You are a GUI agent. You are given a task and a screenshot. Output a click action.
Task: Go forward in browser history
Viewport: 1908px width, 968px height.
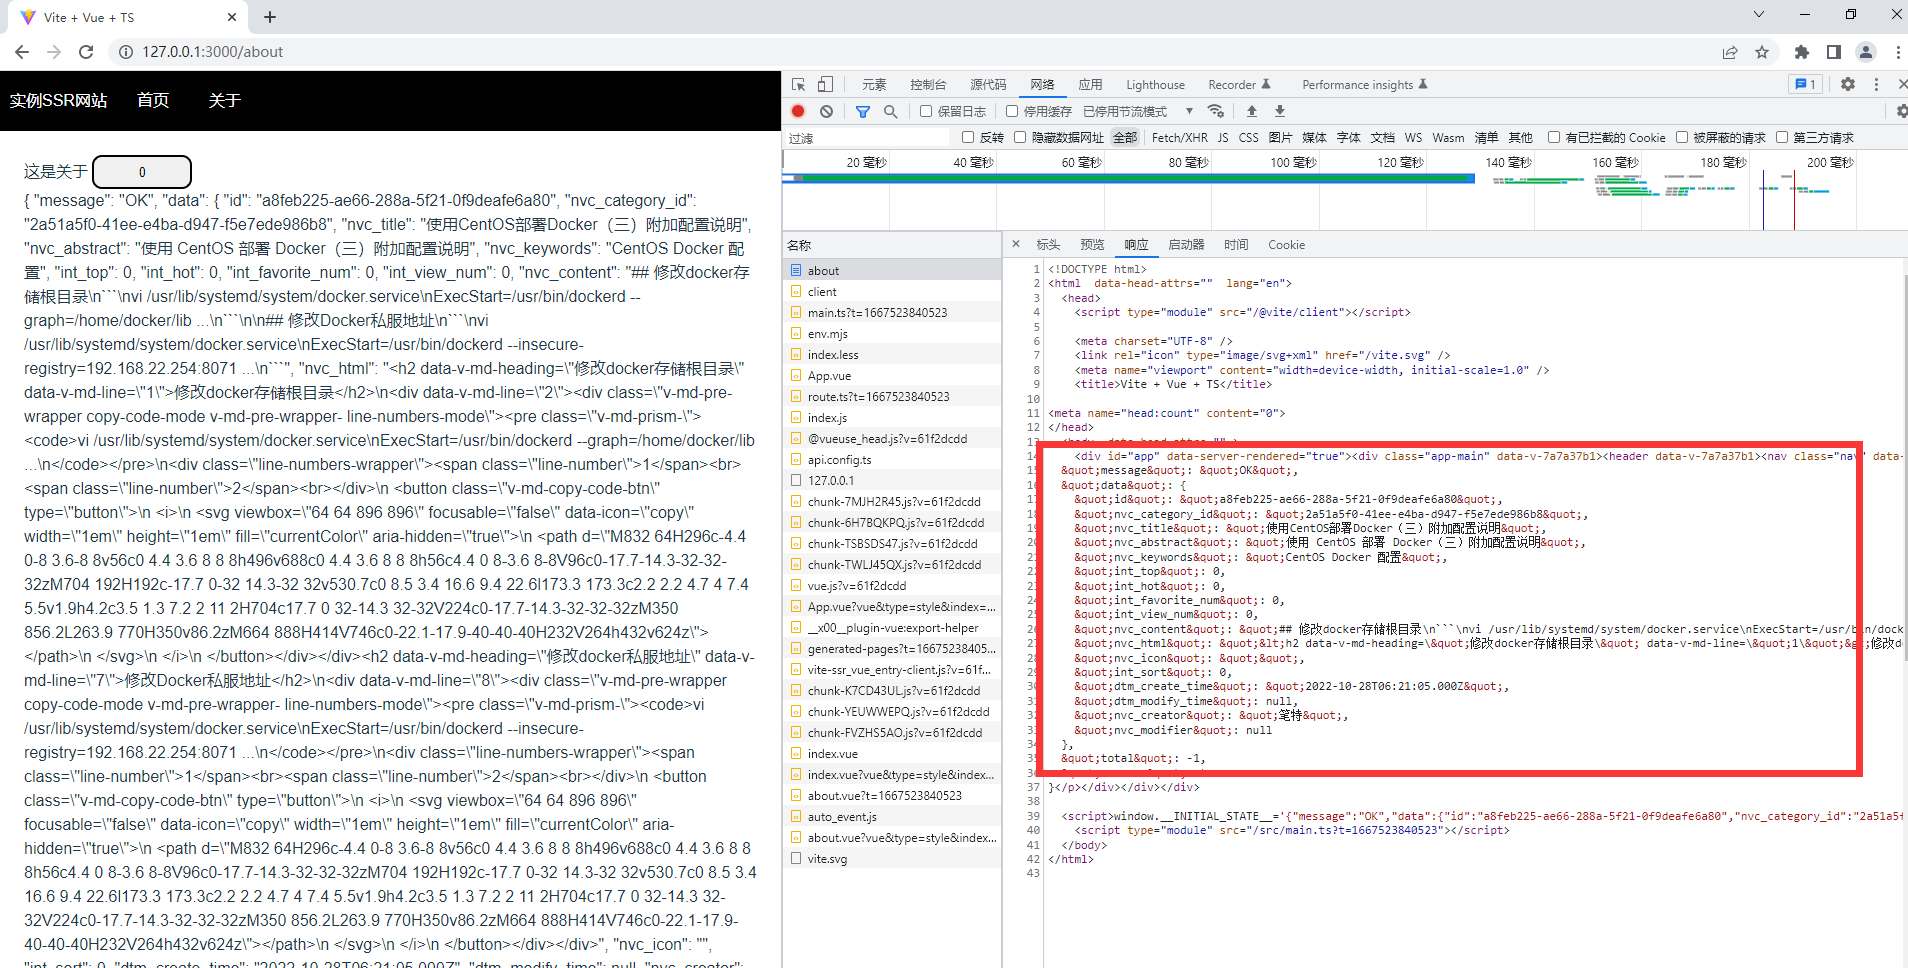[54, 52]
